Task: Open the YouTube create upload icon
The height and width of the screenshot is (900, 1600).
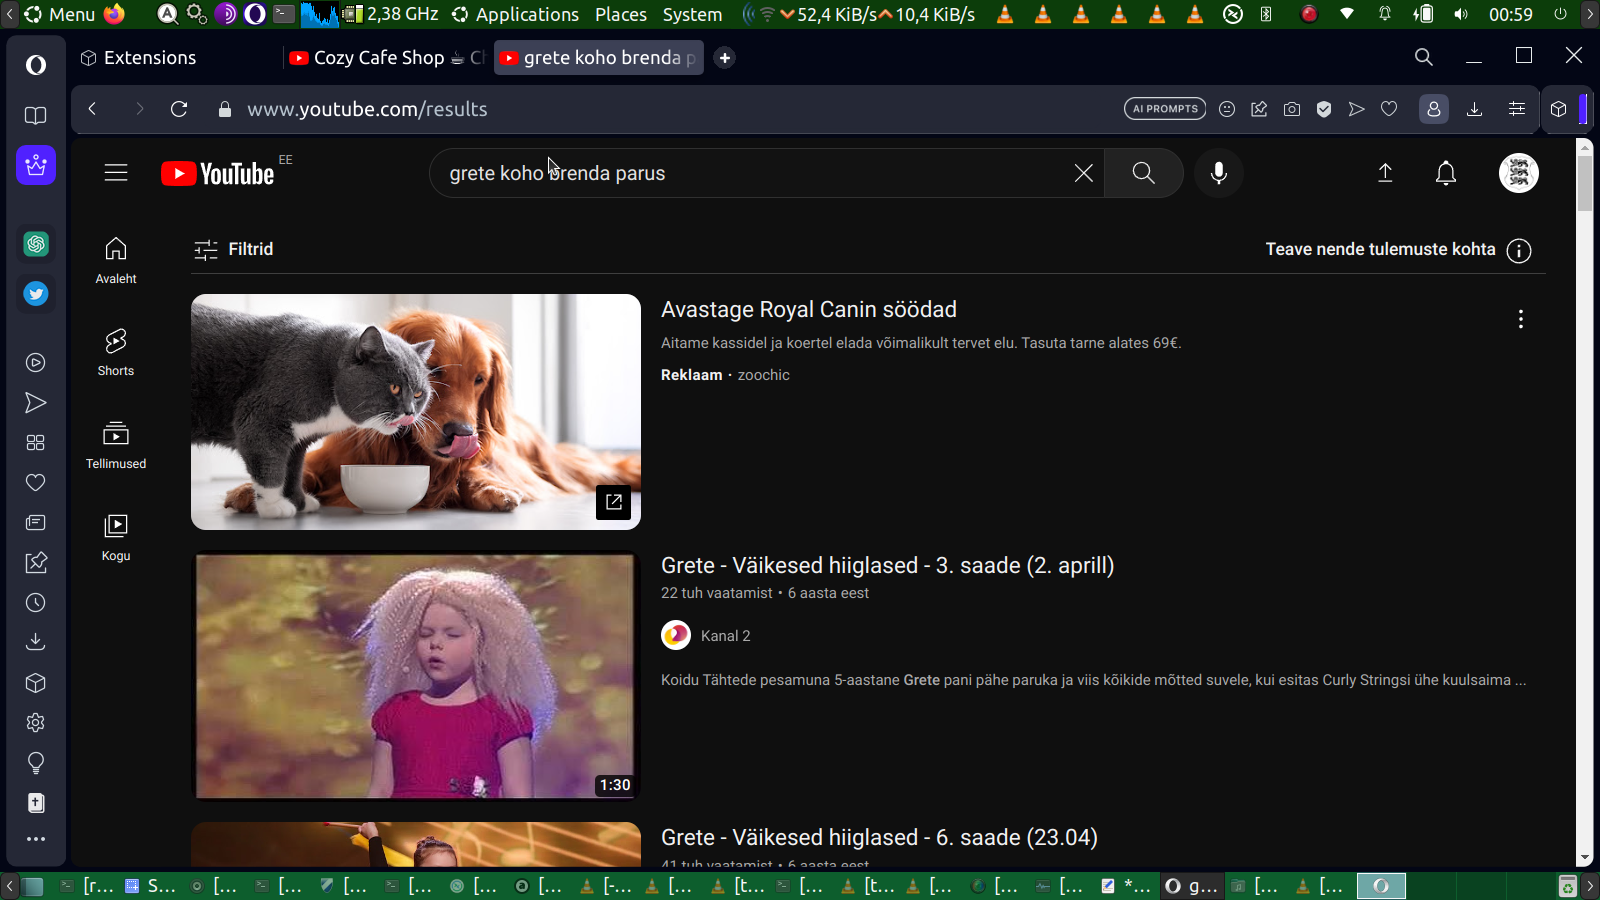Action: point(1385,173)
